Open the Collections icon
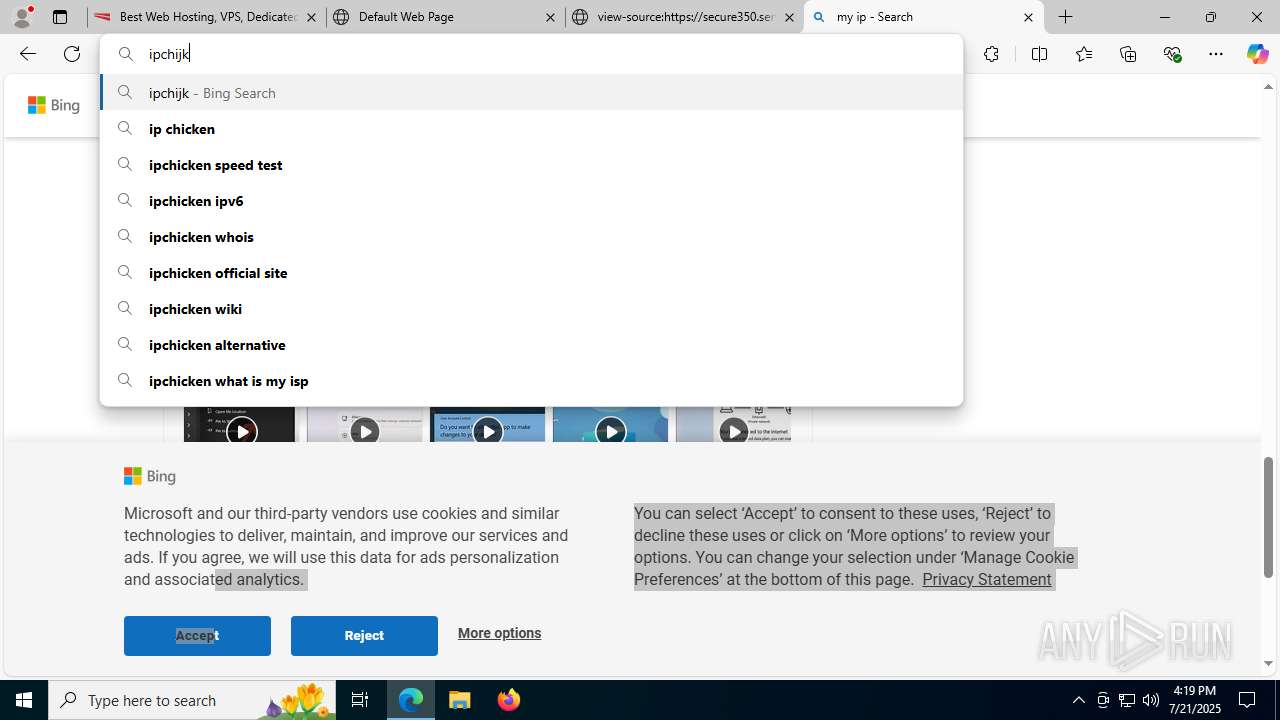Image resolution: width=1280 pixels, height=720 pixels. coord(1128,54)
